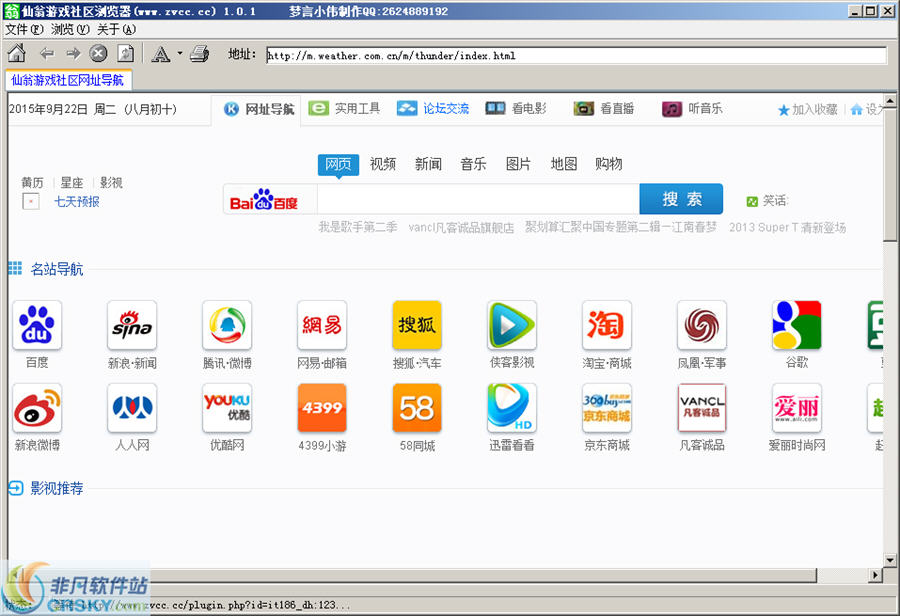Viewport: 900px width, 616px height.
Task: Open the 实用工具 tab
Action: [344, 109]
